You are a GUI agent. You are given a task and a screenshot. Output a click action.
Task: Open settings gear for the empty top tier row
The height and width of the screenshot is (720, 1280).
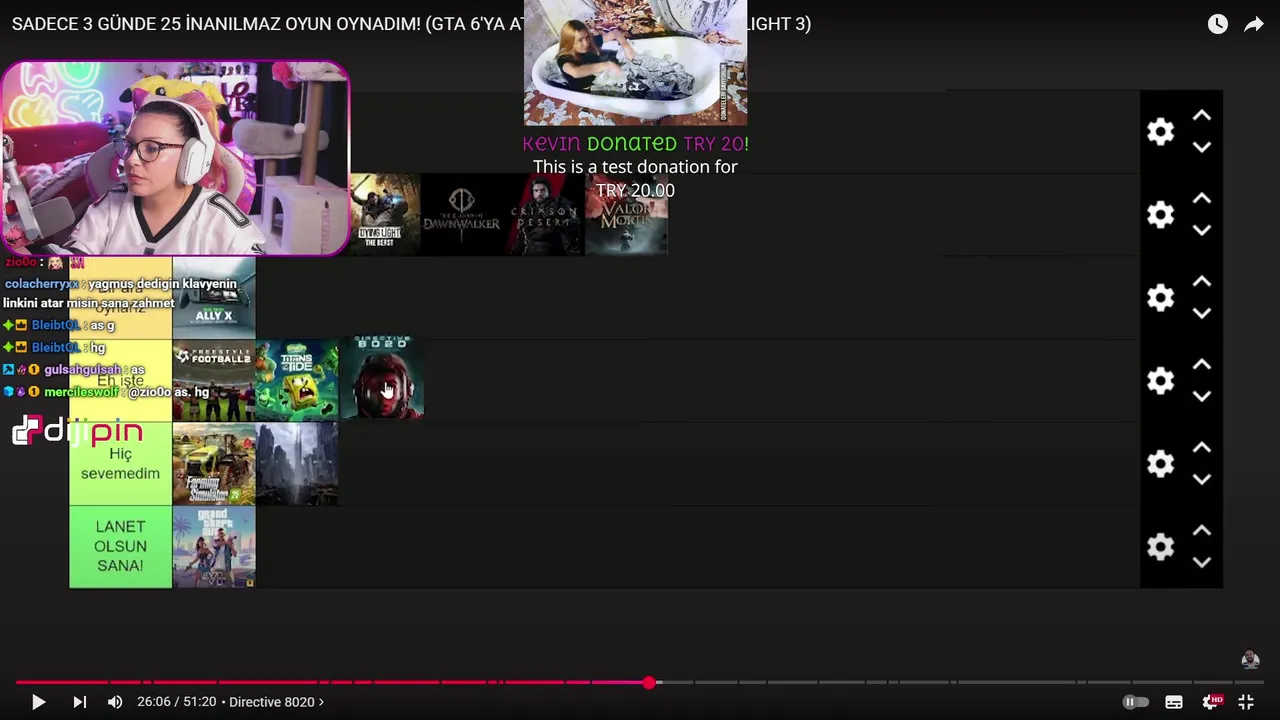click(x=1160, y=132)
